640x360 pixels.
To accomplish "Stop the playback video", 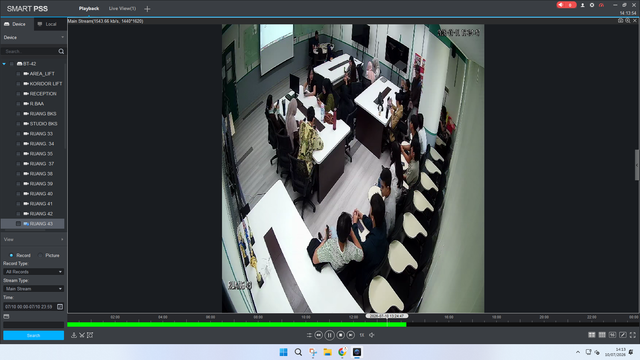I will tap(340, 335).
